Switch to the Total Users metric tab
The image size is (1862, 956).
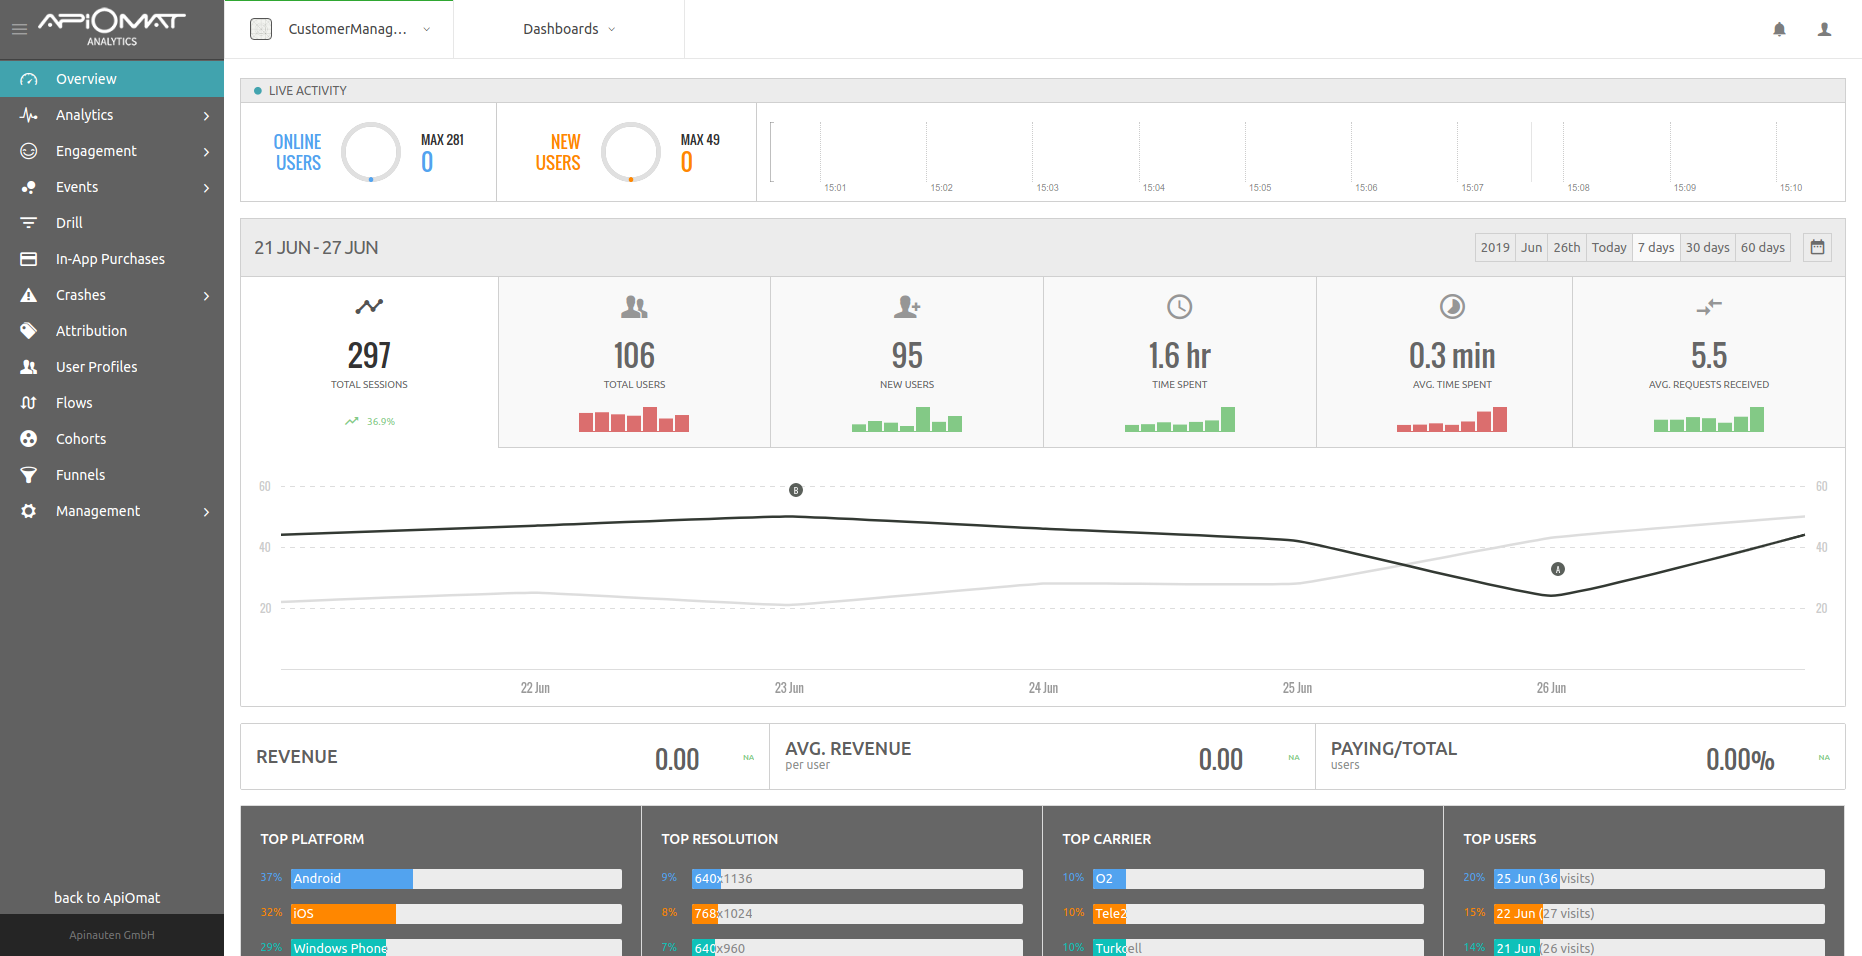tap(634, 362)
